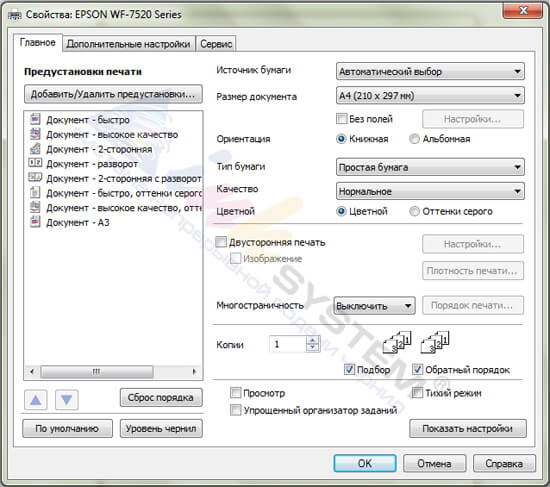Open help via 'Справка' button

pos(504,463)
